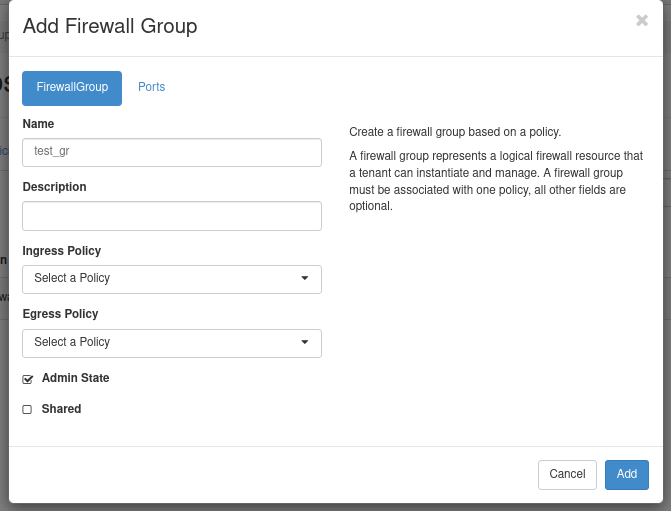Open the Ingress Policy select box

[x=171, y=279]
